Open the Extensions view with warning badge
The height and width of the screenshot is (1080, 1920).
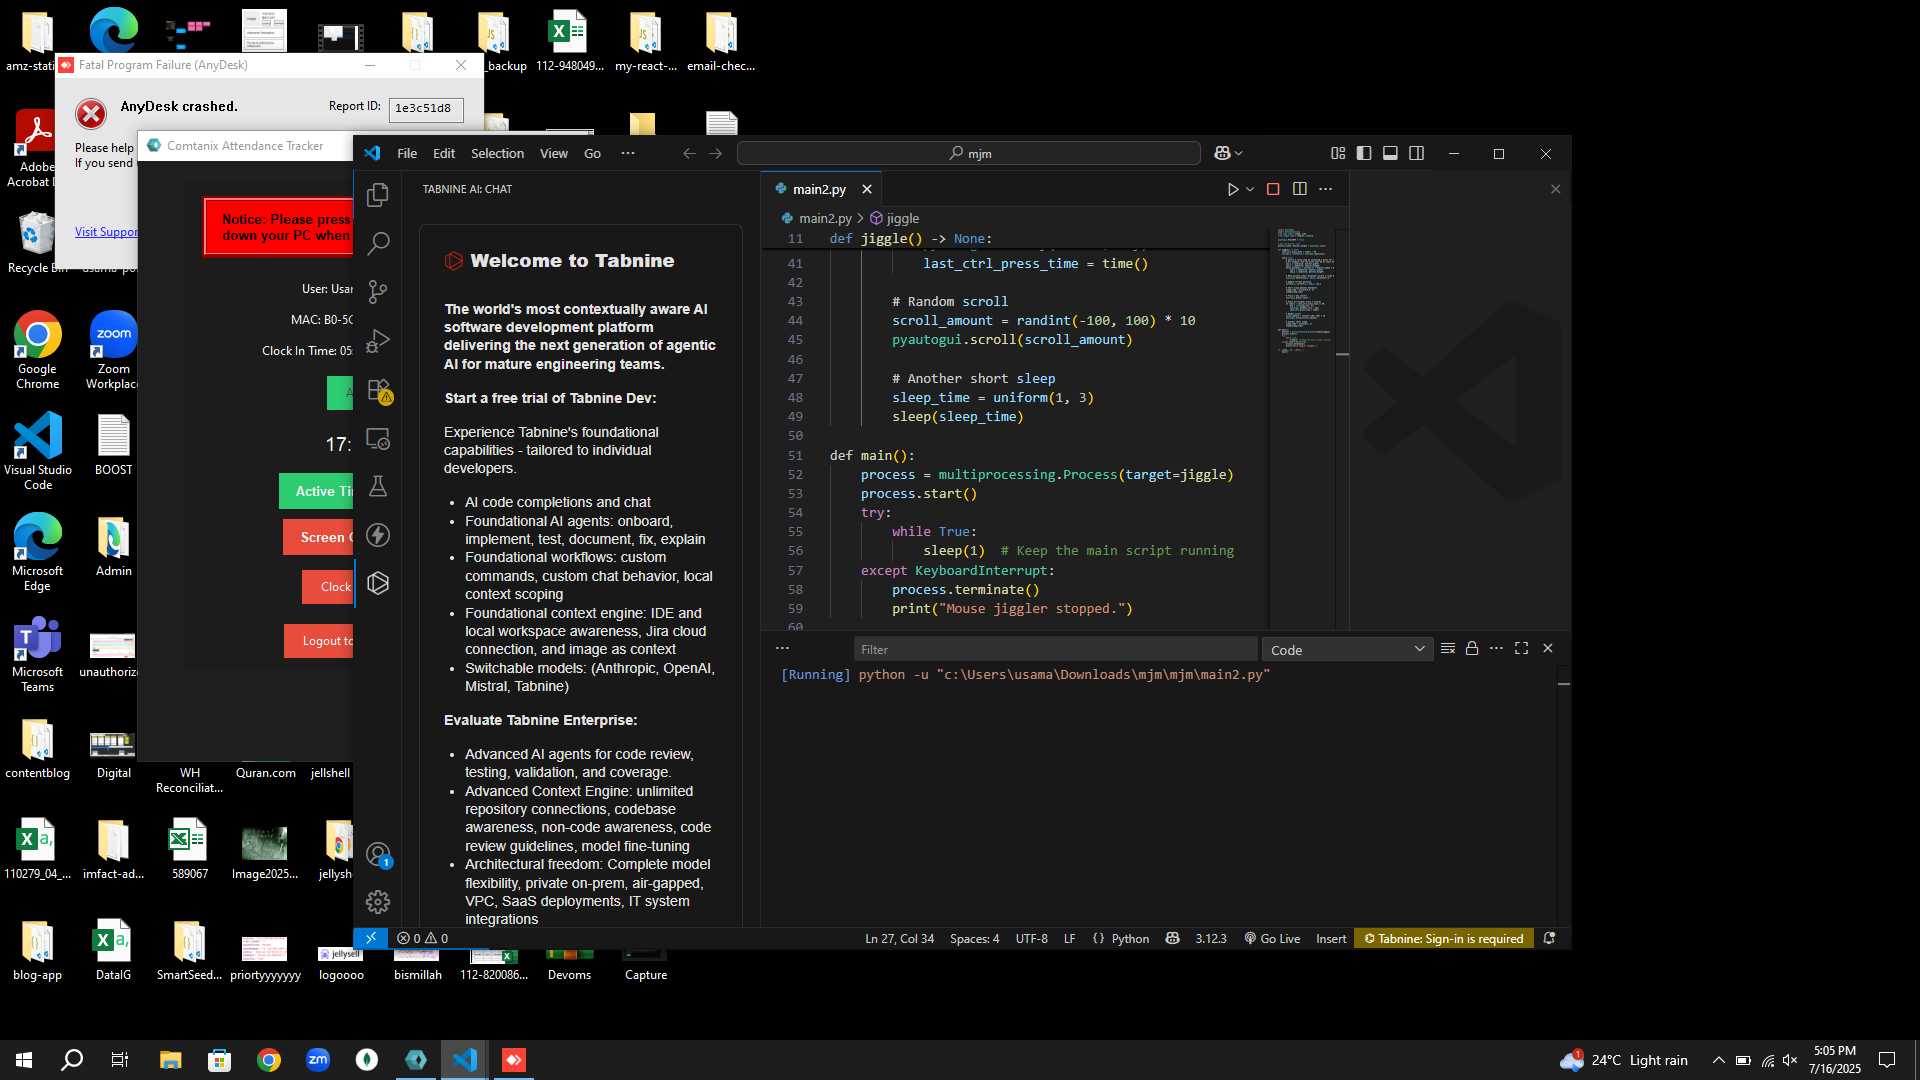378,390
